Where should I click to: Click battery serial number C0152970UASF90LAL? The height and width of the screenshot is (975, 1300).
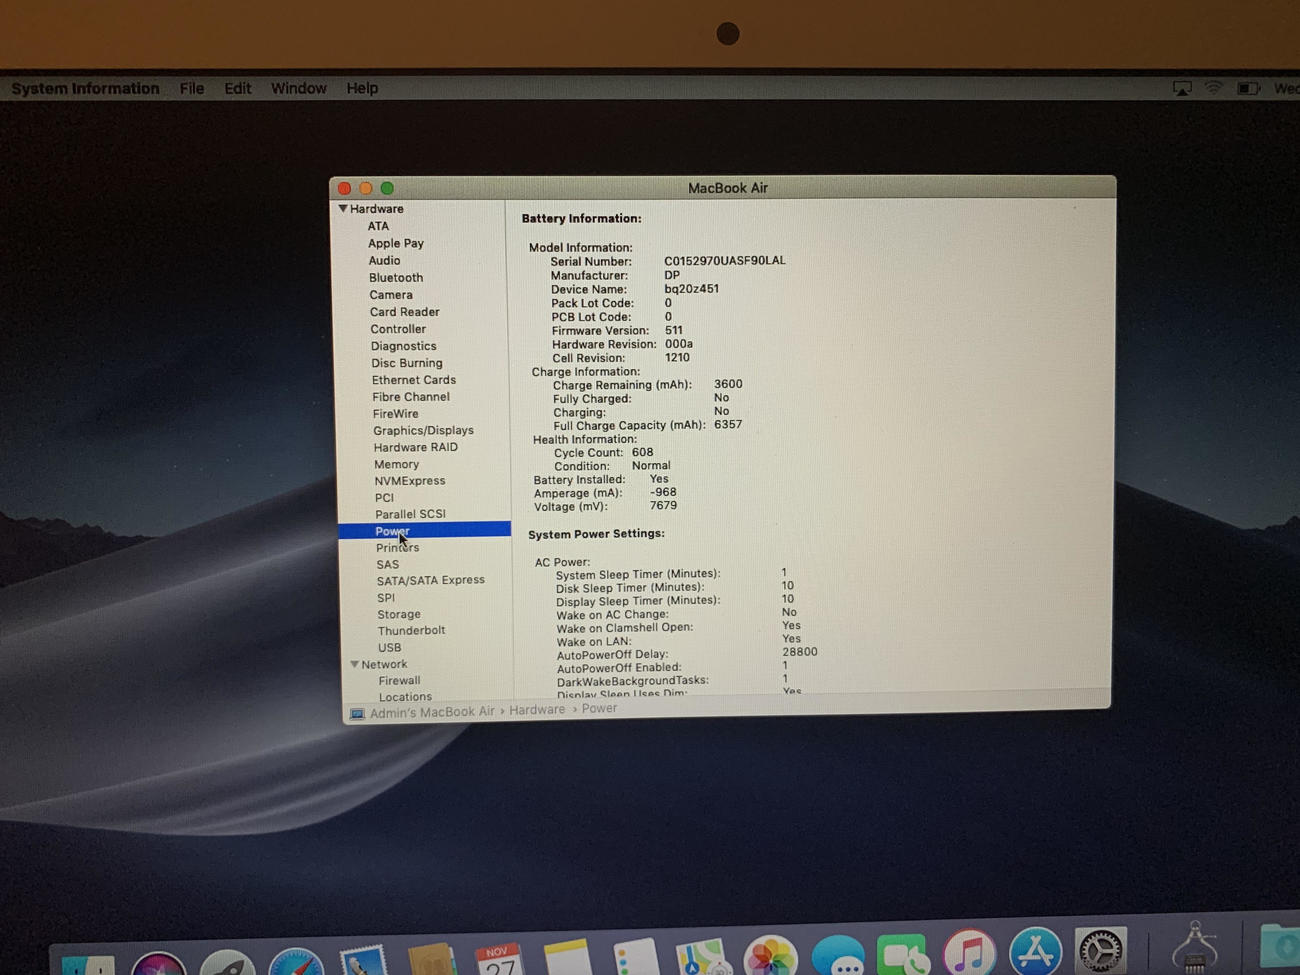pos(725,261)
